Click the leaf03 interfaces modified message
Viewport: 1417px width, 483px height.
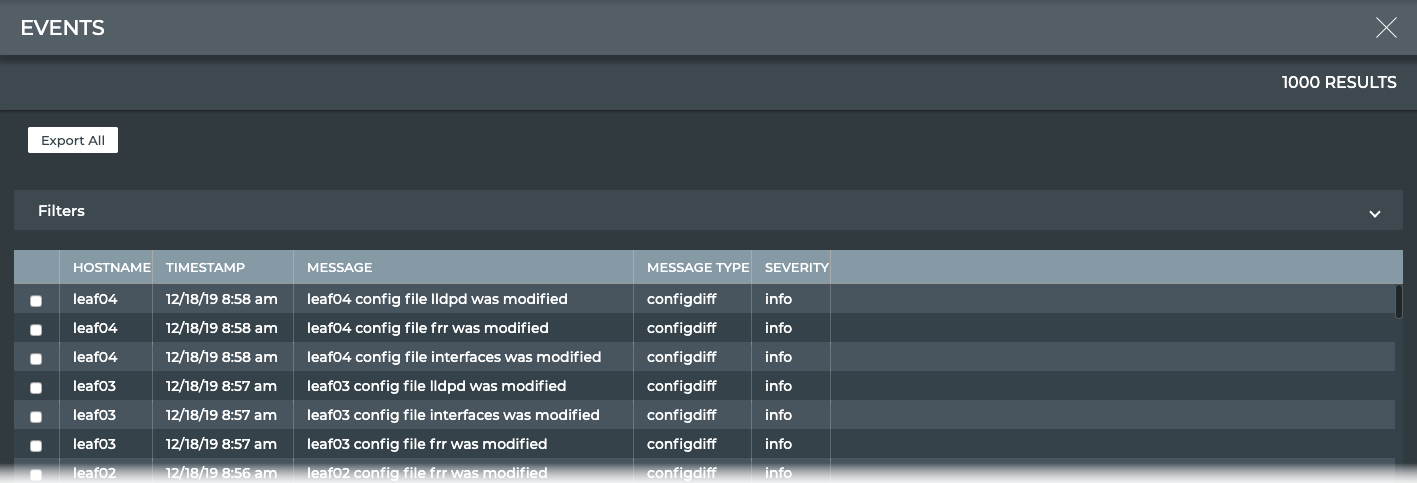click(x=453, y=415)
